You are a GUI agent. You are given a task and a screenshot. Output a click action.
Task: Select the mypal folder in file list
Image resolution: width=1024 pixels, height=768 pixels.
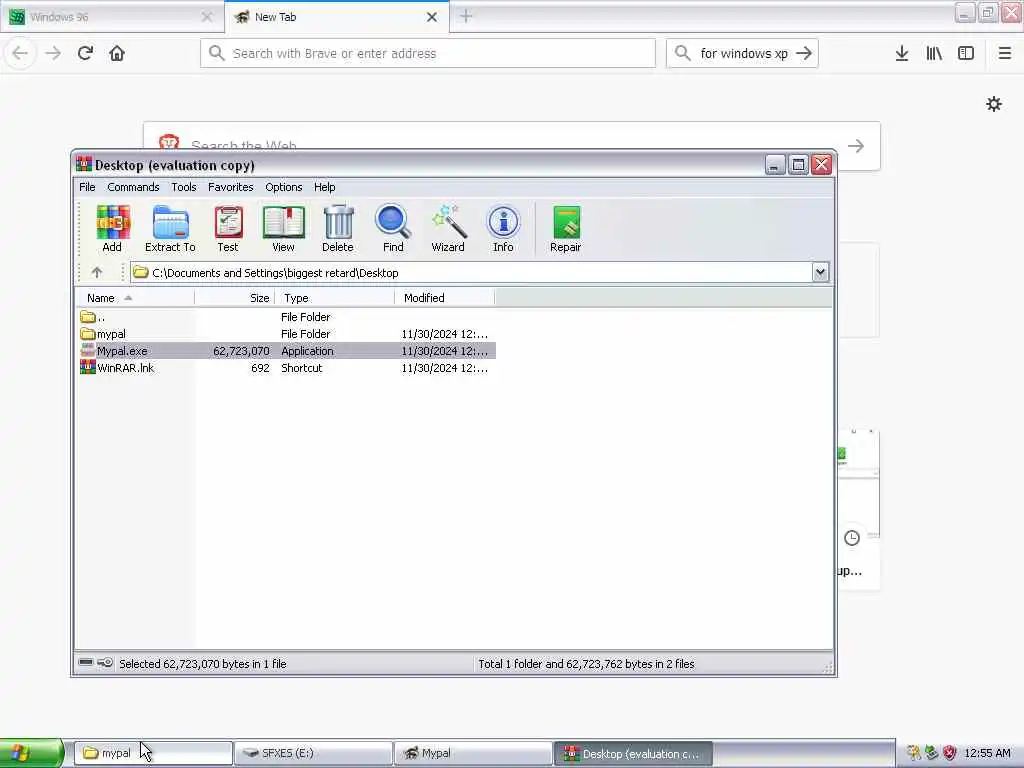tap(286, 334)
